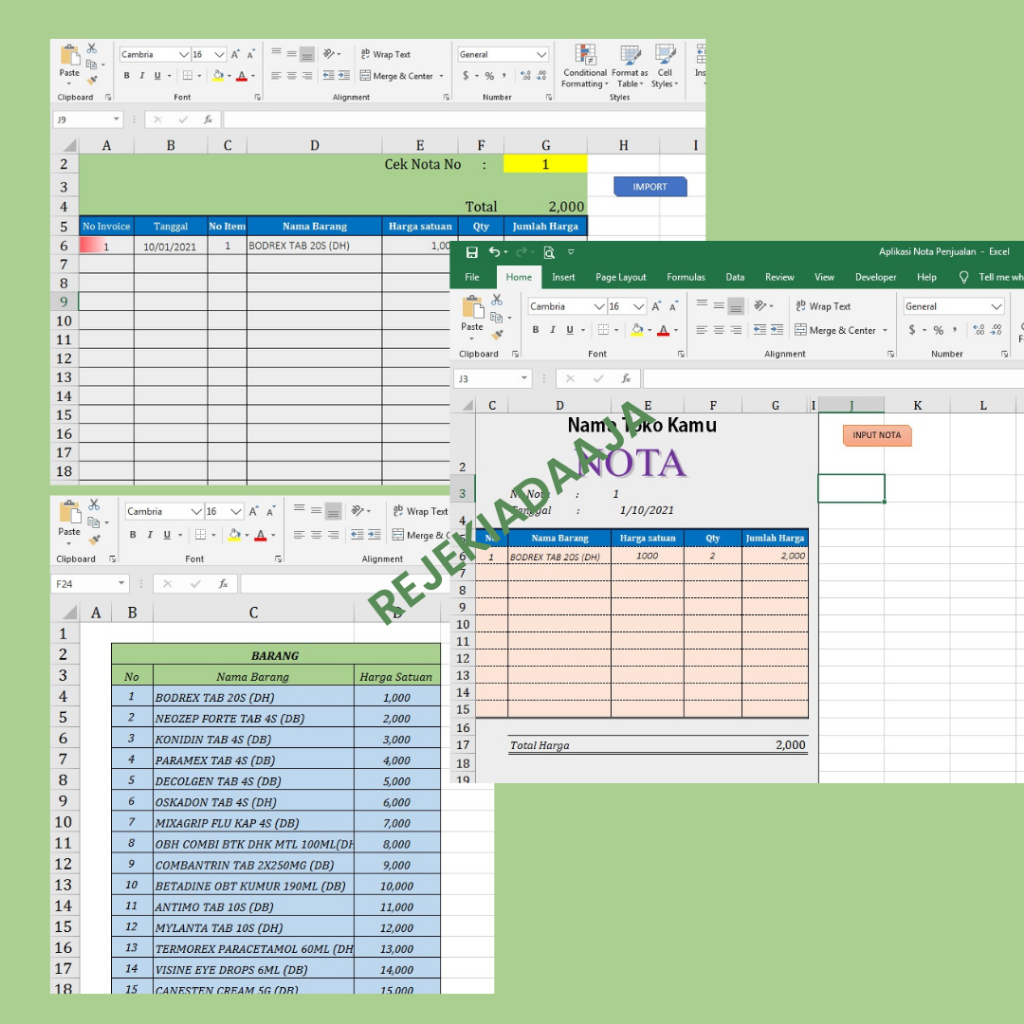Click Orientation icon in Cek Nota window
The height and width of the screenshot is (1024, 1024).
(x=329, y=54)
